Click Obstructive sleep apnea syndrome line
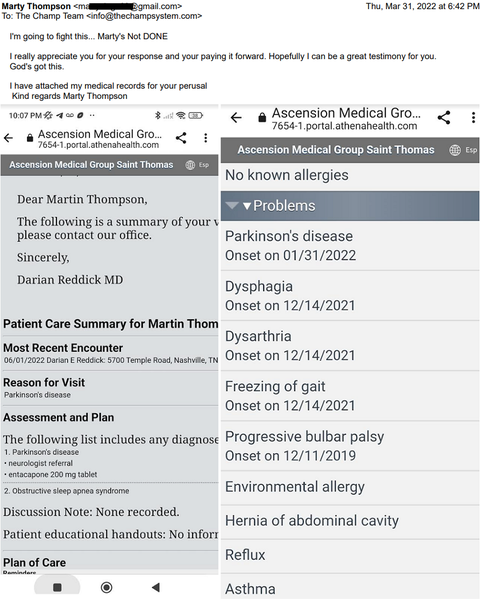Screen dimensions: 481x600 pos(67,491)
